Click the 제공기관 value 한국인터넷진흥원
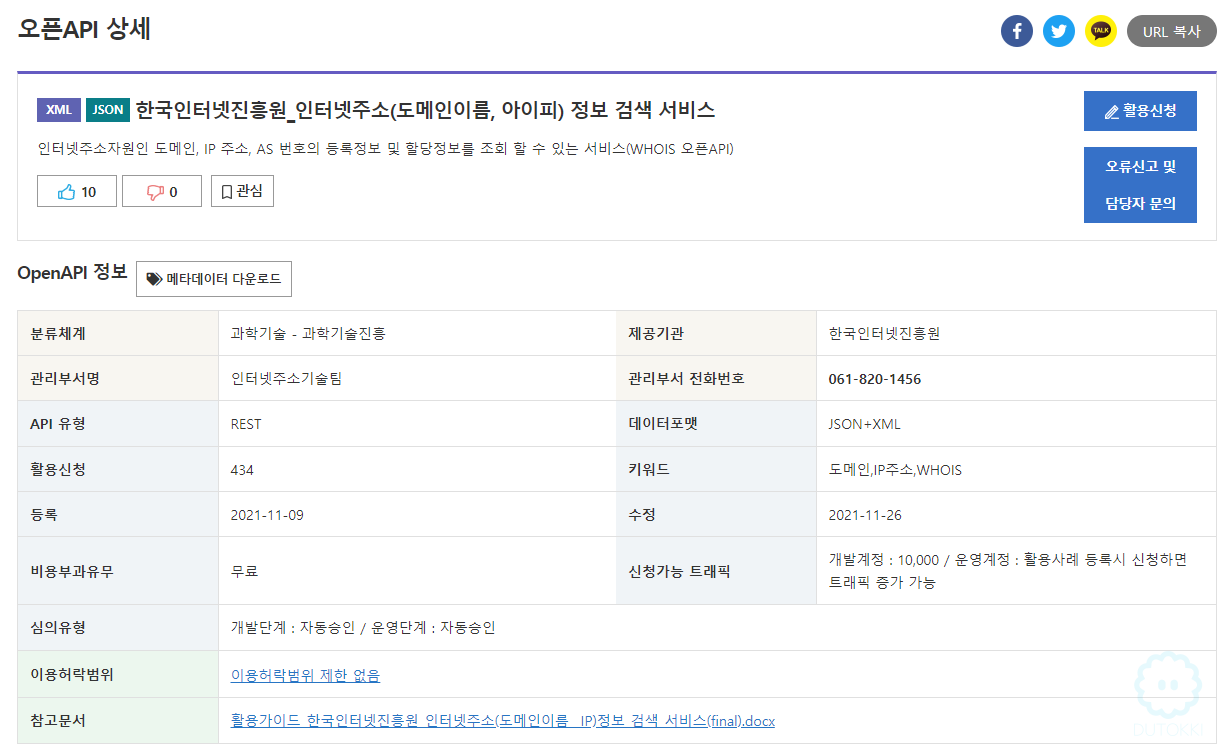The image size is (1228, 755). click(884, 334)
